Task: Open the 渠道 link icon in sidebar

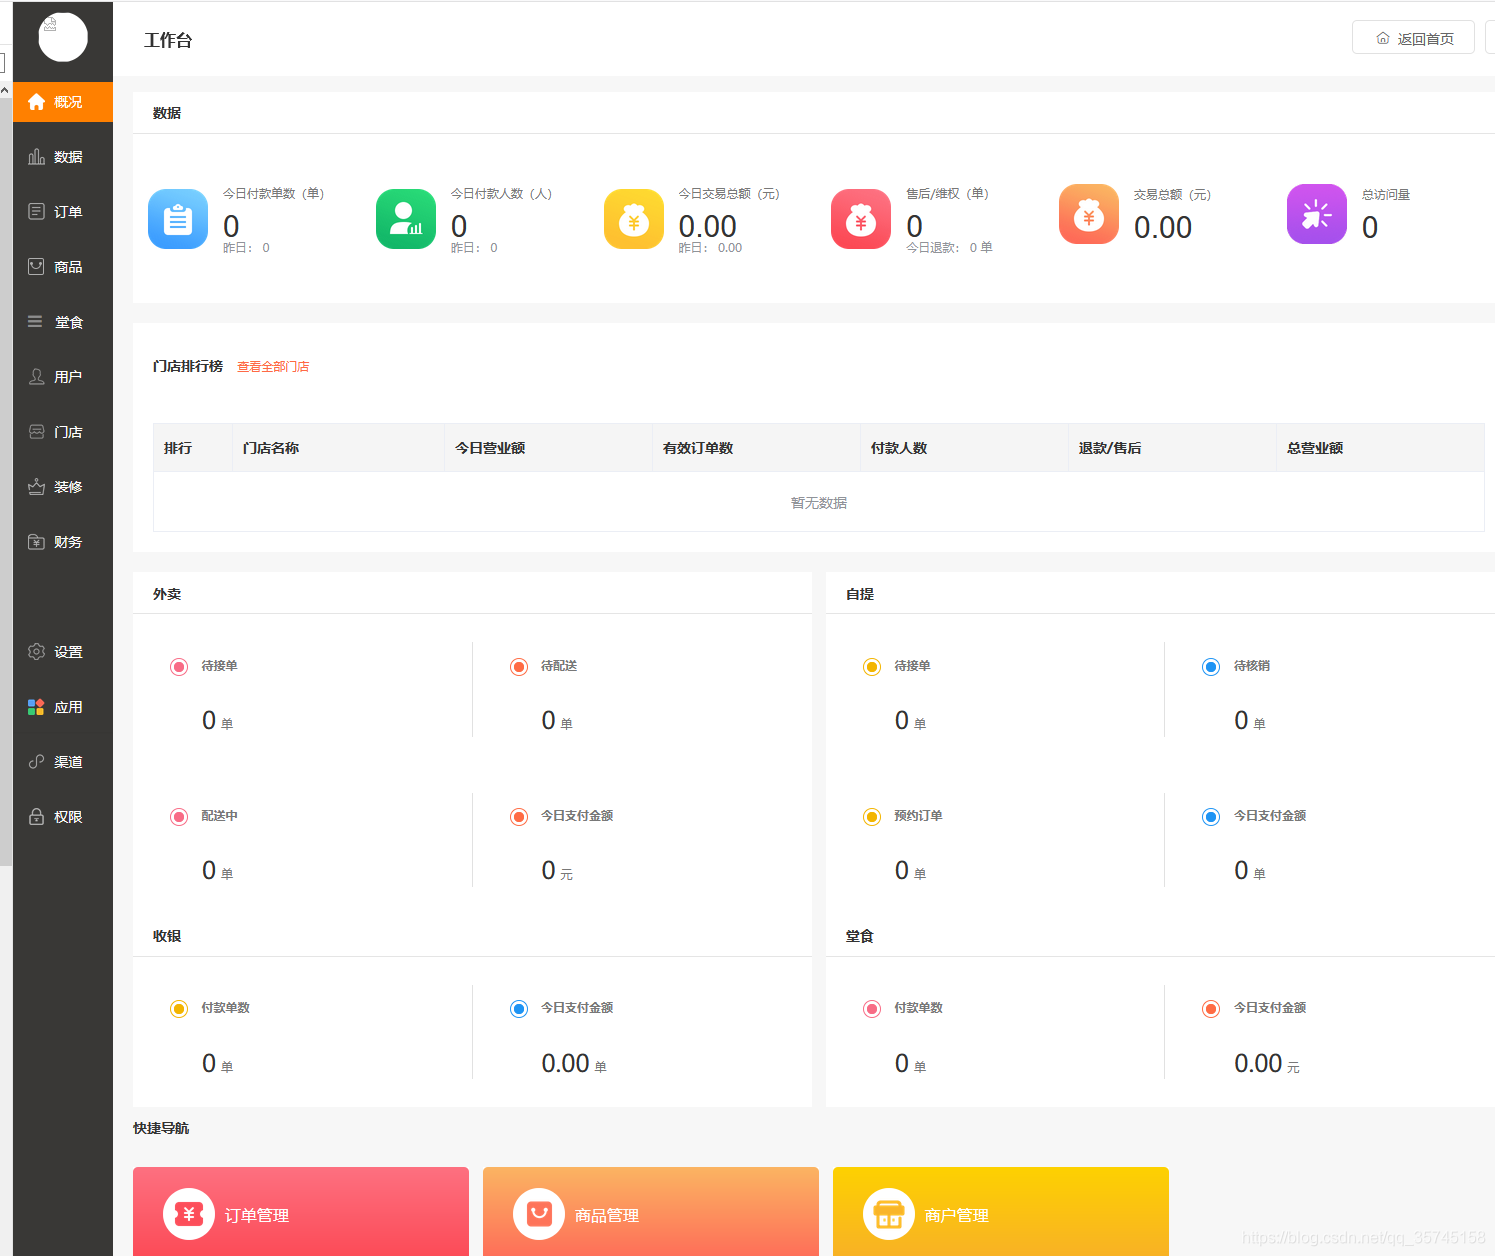Action: pyautogui.click(x=36, y=762)
